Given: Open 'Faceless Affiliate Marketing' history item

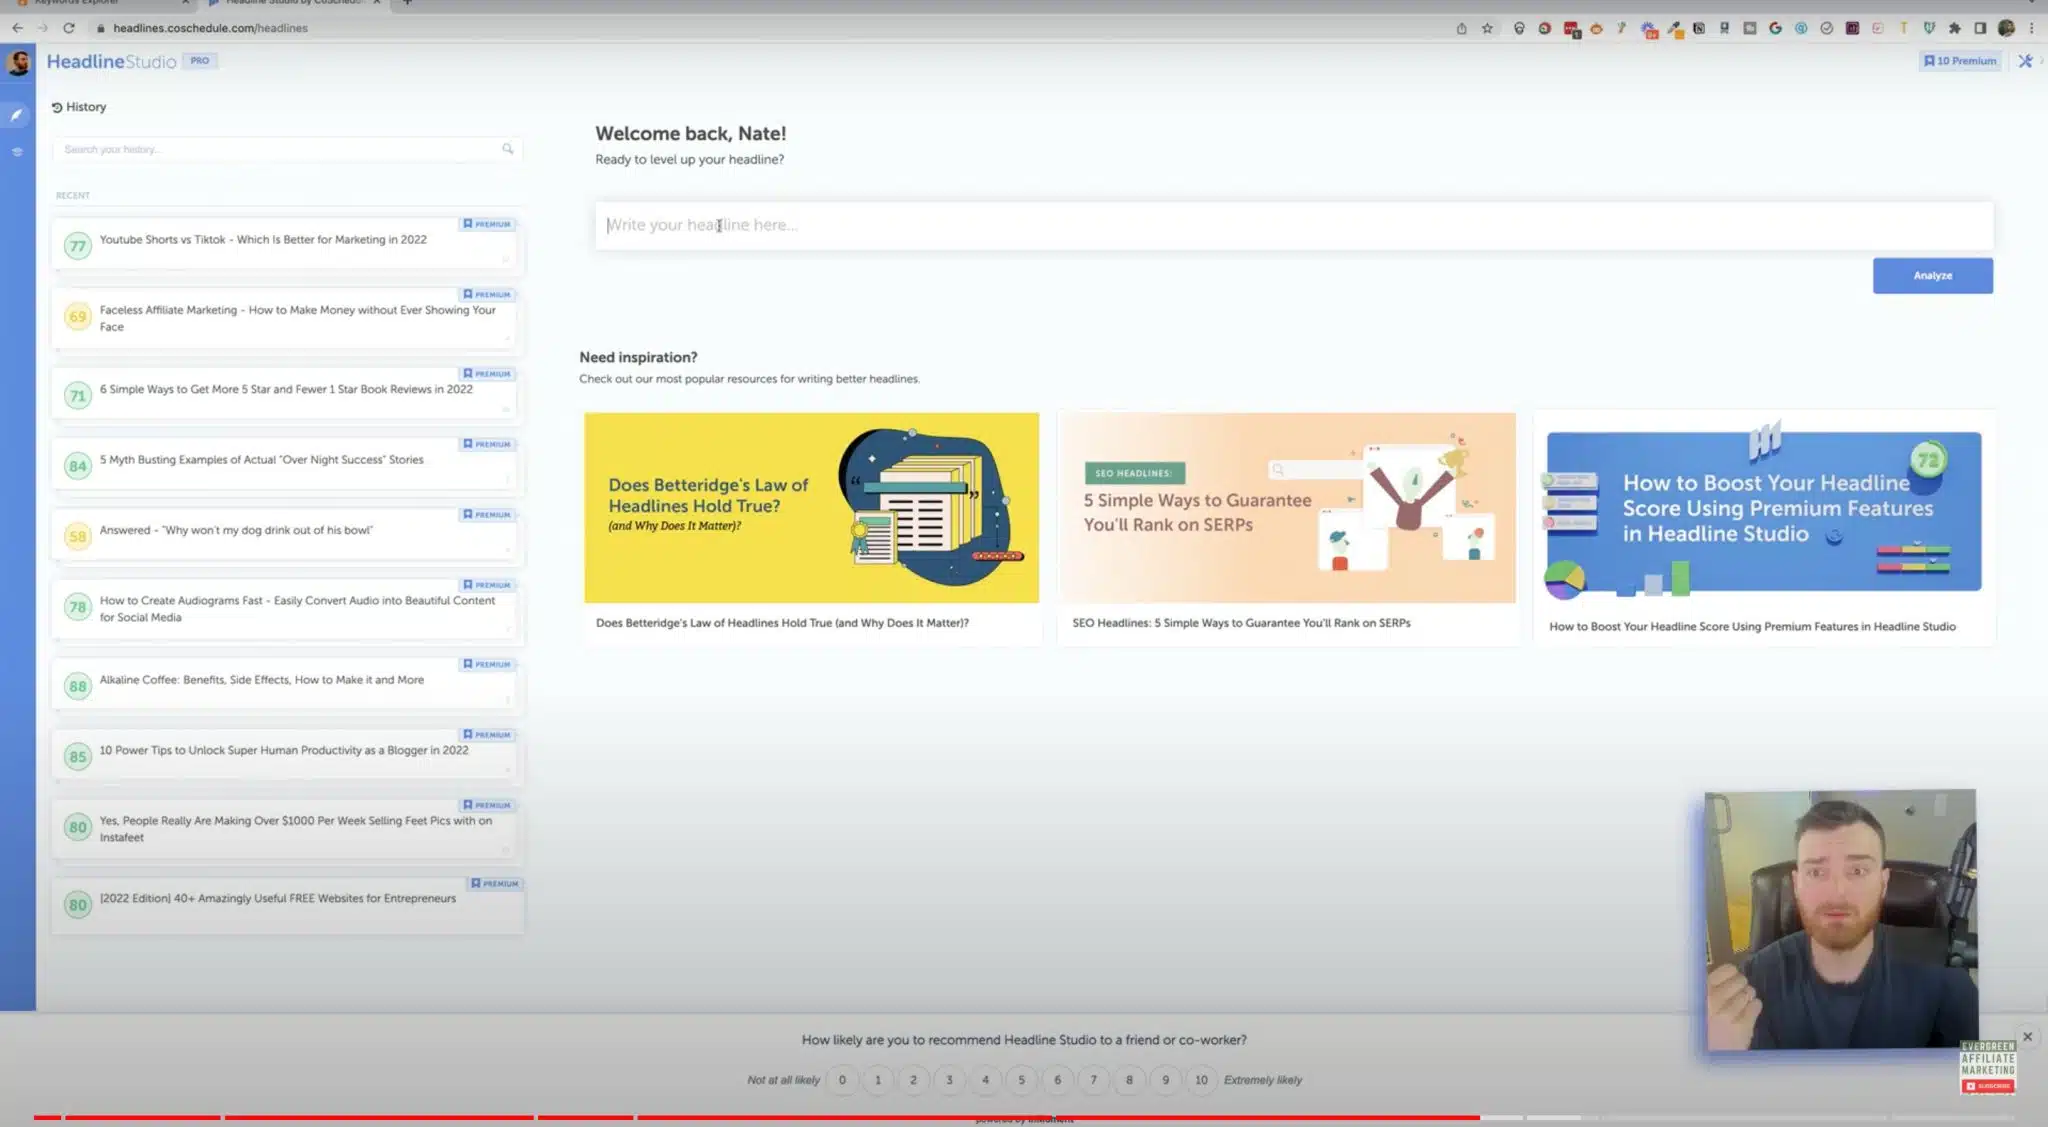Looking at the screenshot, I should [x=287, y=318].
